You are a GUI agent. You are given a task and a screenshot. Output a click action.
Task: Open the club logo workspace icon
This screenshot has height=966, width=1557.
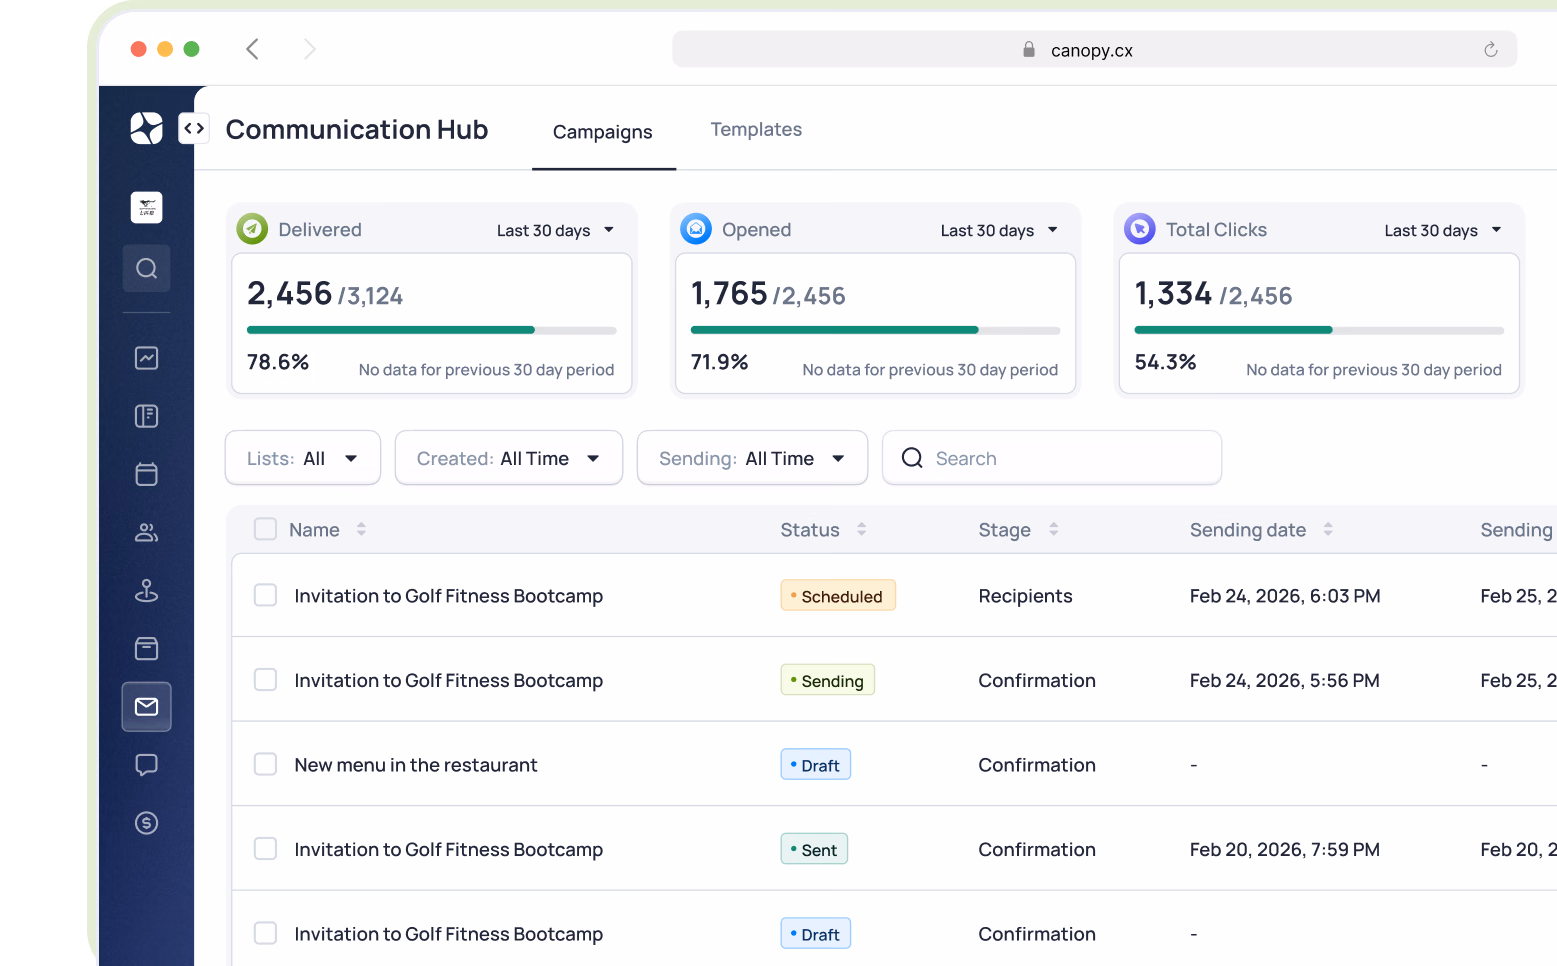click(146, 207)
